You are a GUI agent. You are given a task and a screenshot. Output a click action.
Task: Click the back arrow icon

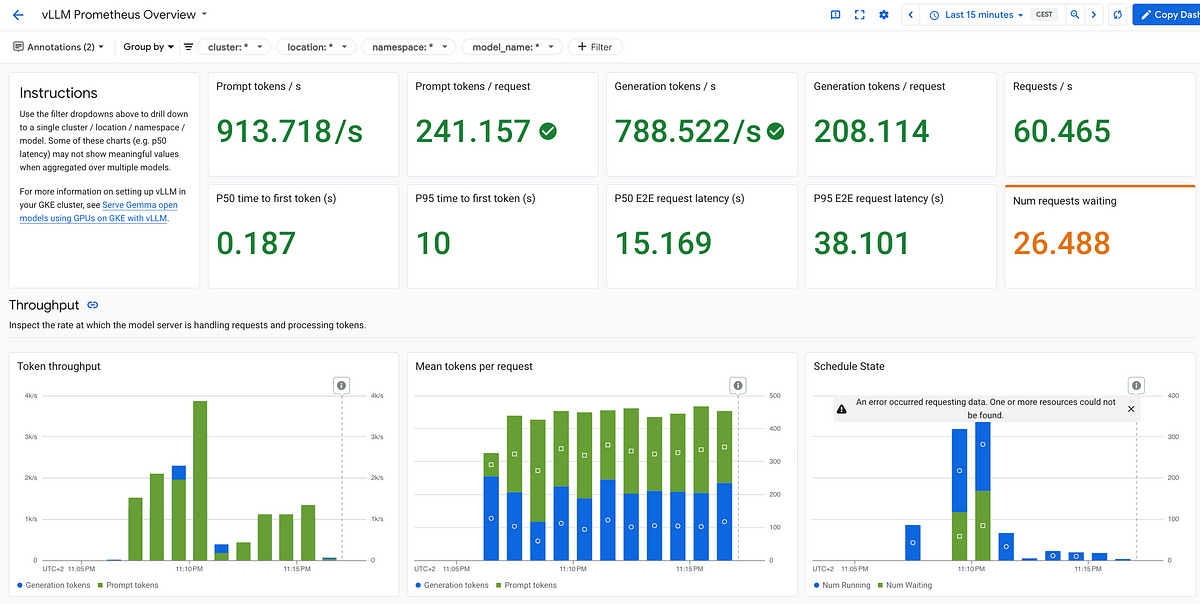click(18, 15)
